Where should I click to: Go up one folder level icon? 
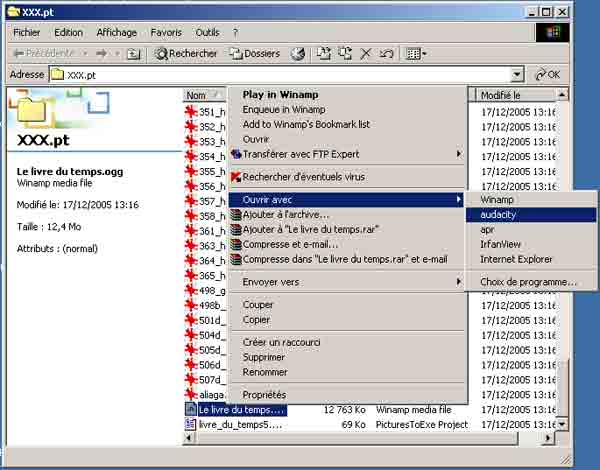133,54
